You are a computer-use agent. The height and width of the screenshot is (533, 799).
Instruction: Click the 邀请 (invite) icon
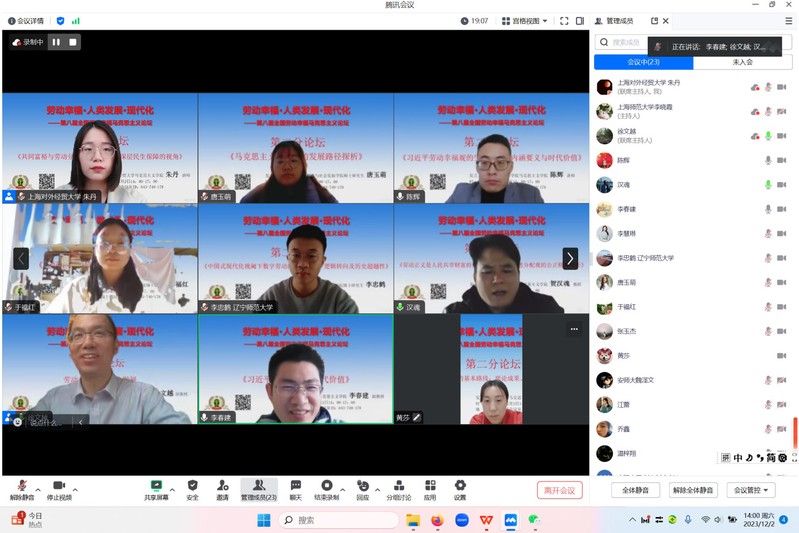click(x=222, y=486)
